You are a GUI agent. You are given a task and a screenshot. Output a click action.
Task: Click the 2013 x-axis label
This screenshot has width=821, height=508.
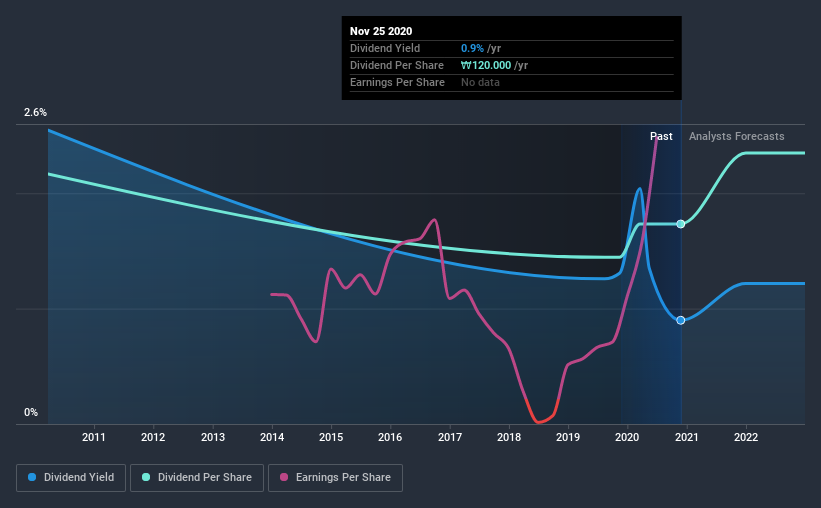[x=213, y=437]
